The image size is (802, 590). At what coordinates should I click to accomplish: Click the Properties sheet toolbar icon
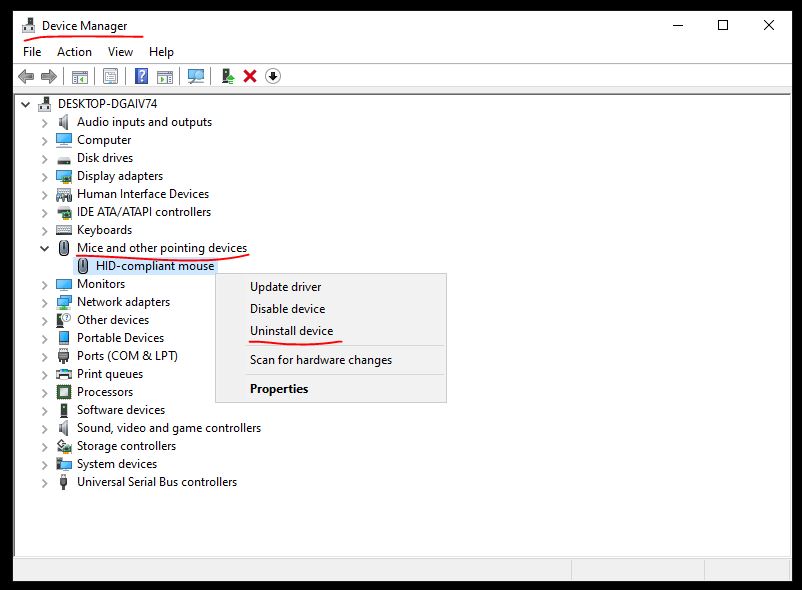click(x=110, y=77)
